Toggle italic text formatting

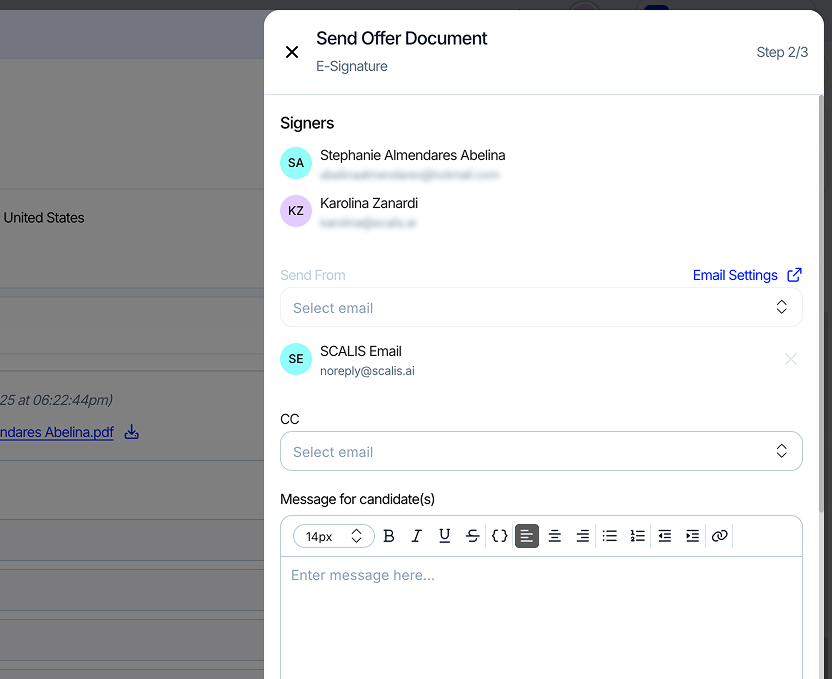click(417, 536)
